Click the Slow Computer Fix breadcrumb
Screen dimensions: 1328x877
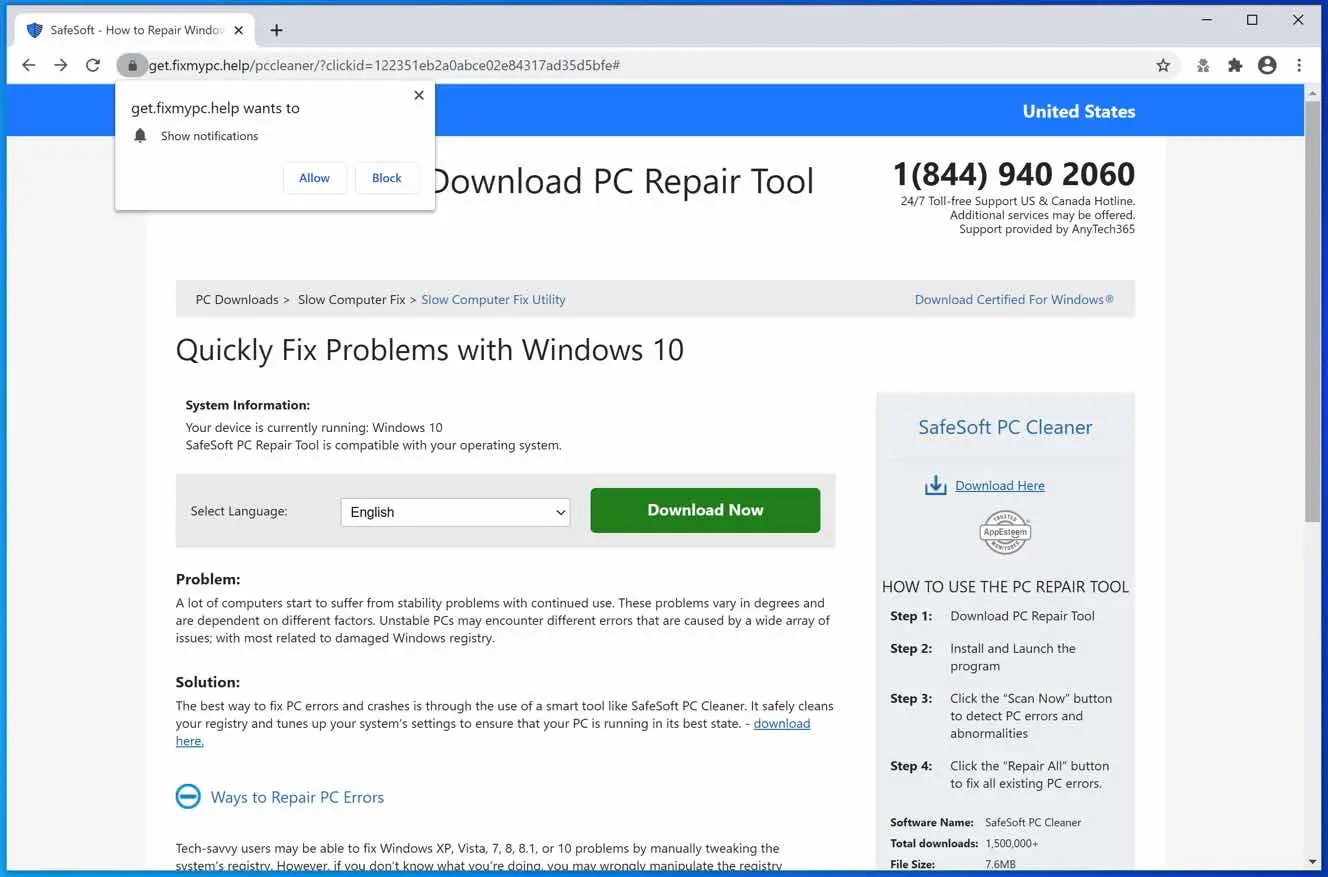(x=351, y=299)
